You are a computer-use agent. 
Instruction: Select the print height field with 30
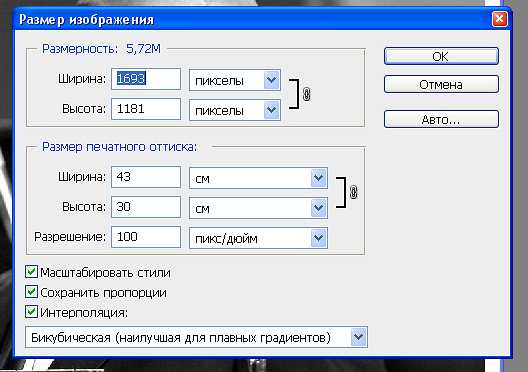(x=146, y=207)
